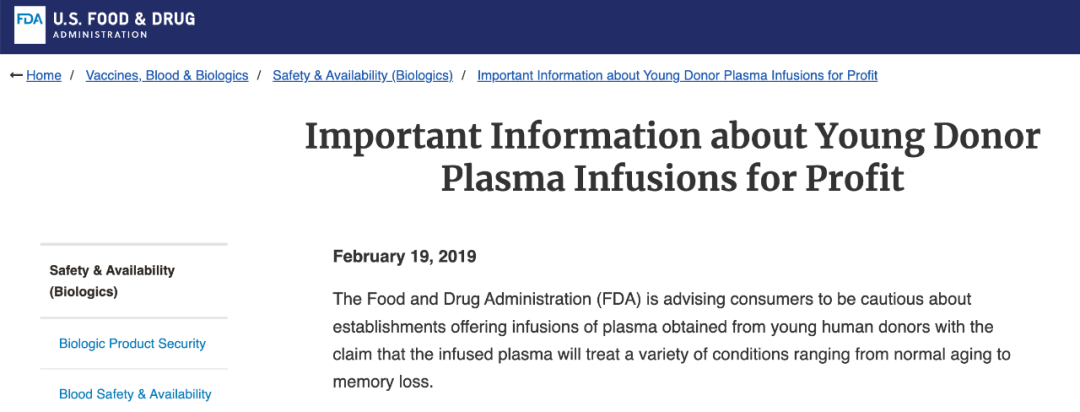Click the February 19, 2019 date
The width and height of the screenshot is (1080, 412).
pyautogui.click(x=404, y=257)
